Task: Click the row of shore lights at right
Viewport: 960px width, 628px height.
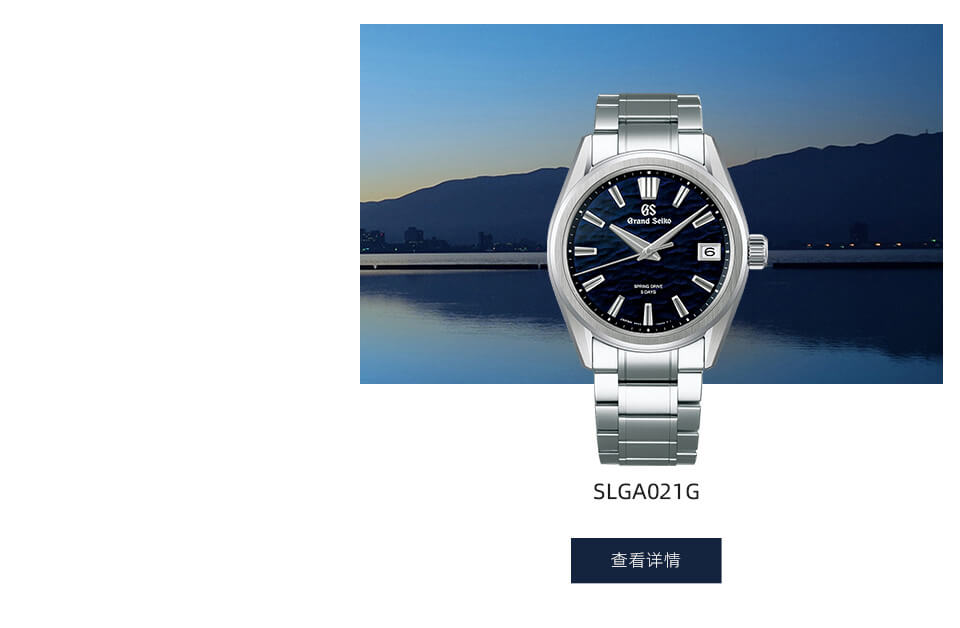Action: (x=869, y=245)
